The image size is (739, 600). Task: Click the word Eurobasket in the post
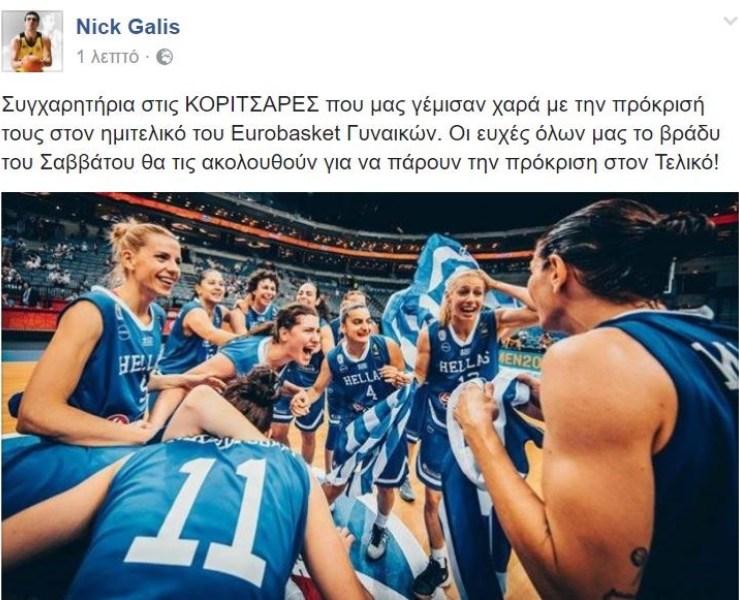point(286,134)
